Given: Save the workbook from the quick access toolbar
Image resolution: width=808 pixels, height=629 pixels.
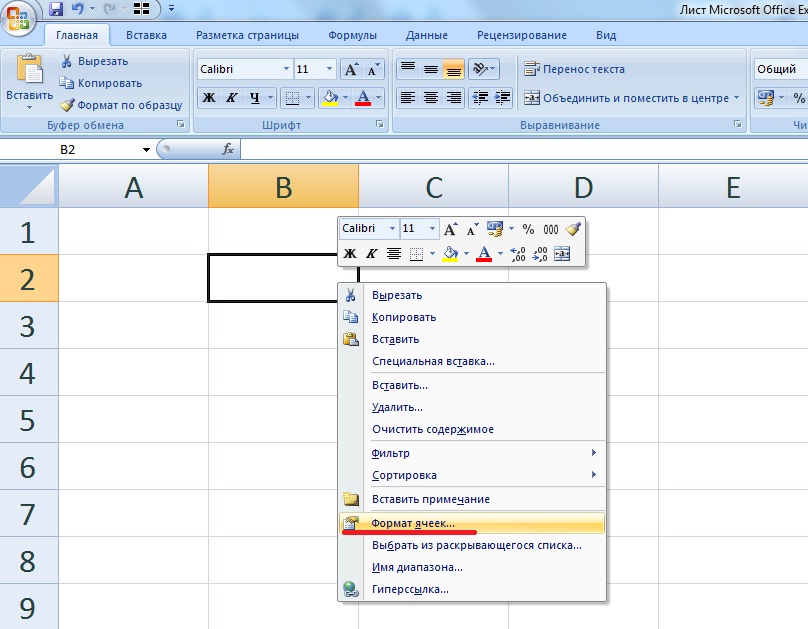Looking at the screenshot, I should coord(56,9).
